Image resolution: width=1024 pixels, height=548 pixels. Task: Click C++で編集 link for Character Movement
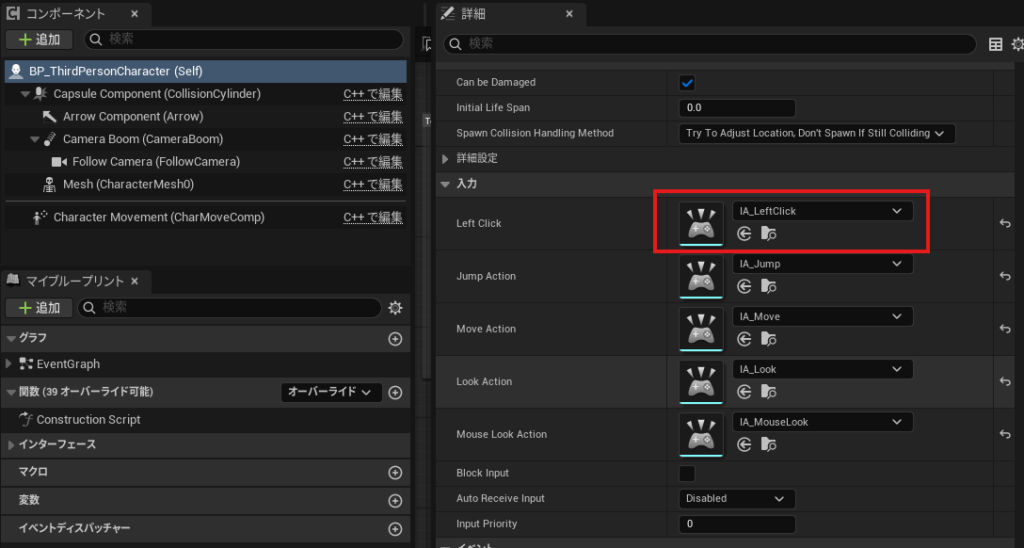pos(373,217)
